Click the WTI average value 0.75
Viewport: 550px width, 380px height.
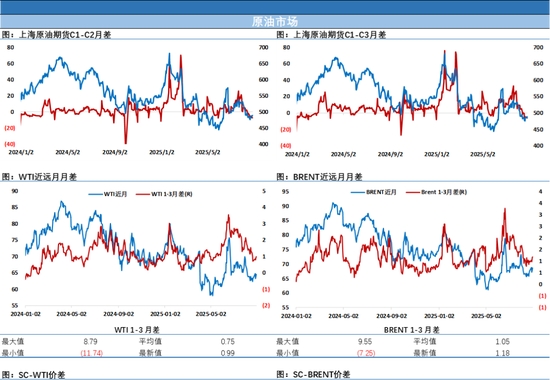(x=228, y=341)
